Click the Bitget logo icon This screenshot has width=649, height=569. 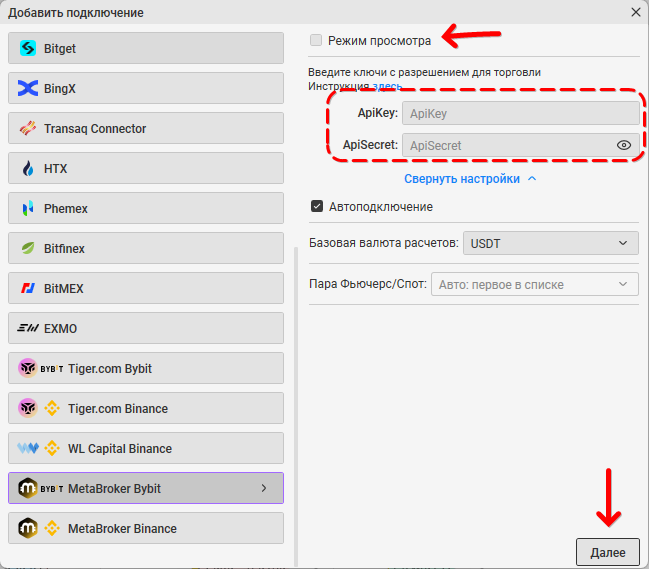28,48
